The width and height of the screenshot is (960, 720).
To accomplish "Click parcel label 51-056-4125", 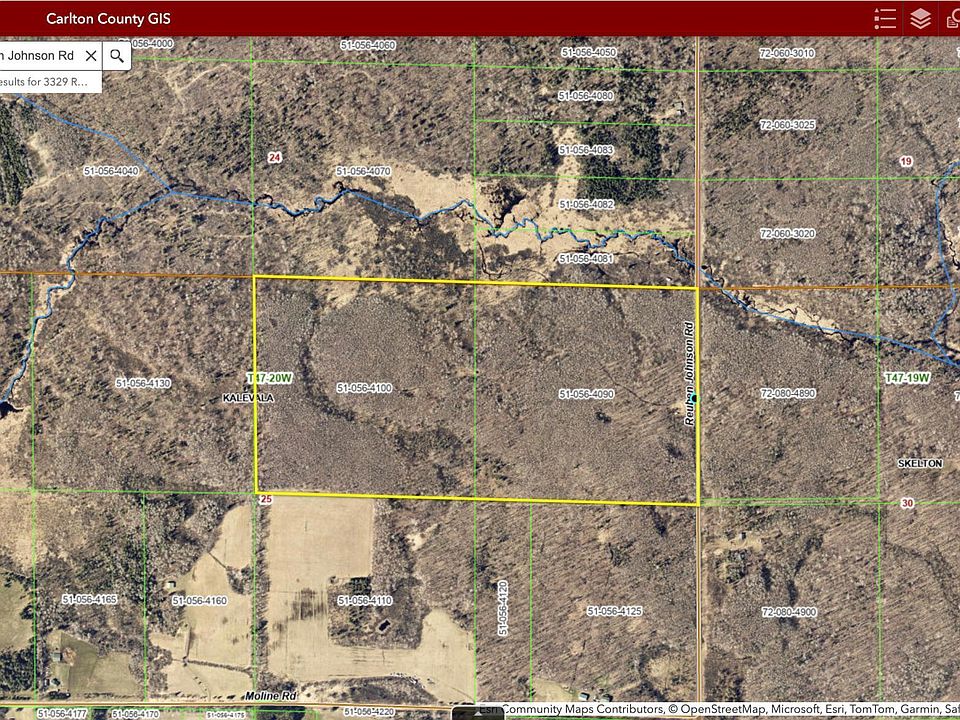I will (x=614, y=611).
